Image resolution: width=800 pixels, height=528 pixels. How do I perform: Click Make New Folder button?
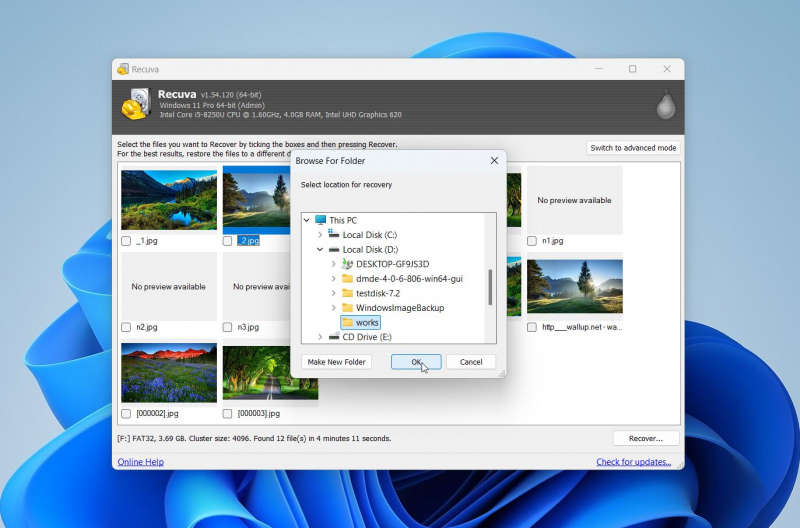(x=336, y=362)
